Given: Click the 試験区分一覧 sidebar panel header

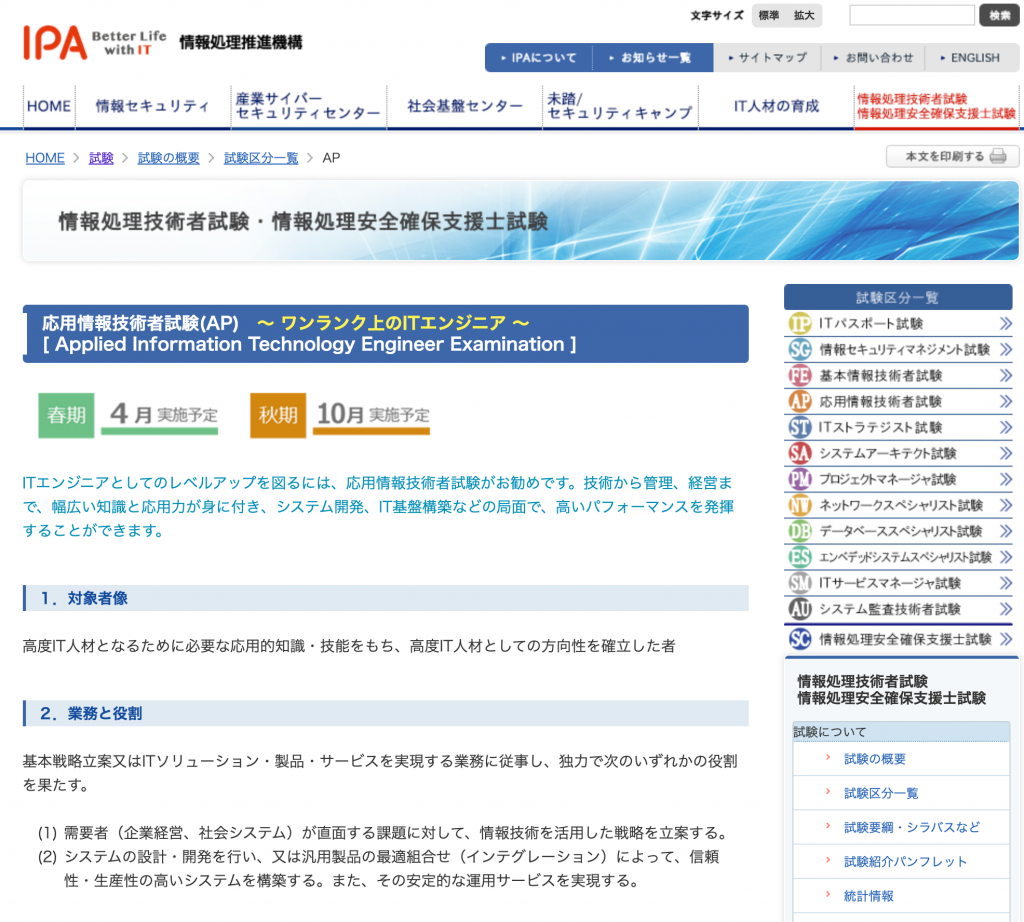Looking at the screenshot, I should pyautogui.click(x=898, y=297).
